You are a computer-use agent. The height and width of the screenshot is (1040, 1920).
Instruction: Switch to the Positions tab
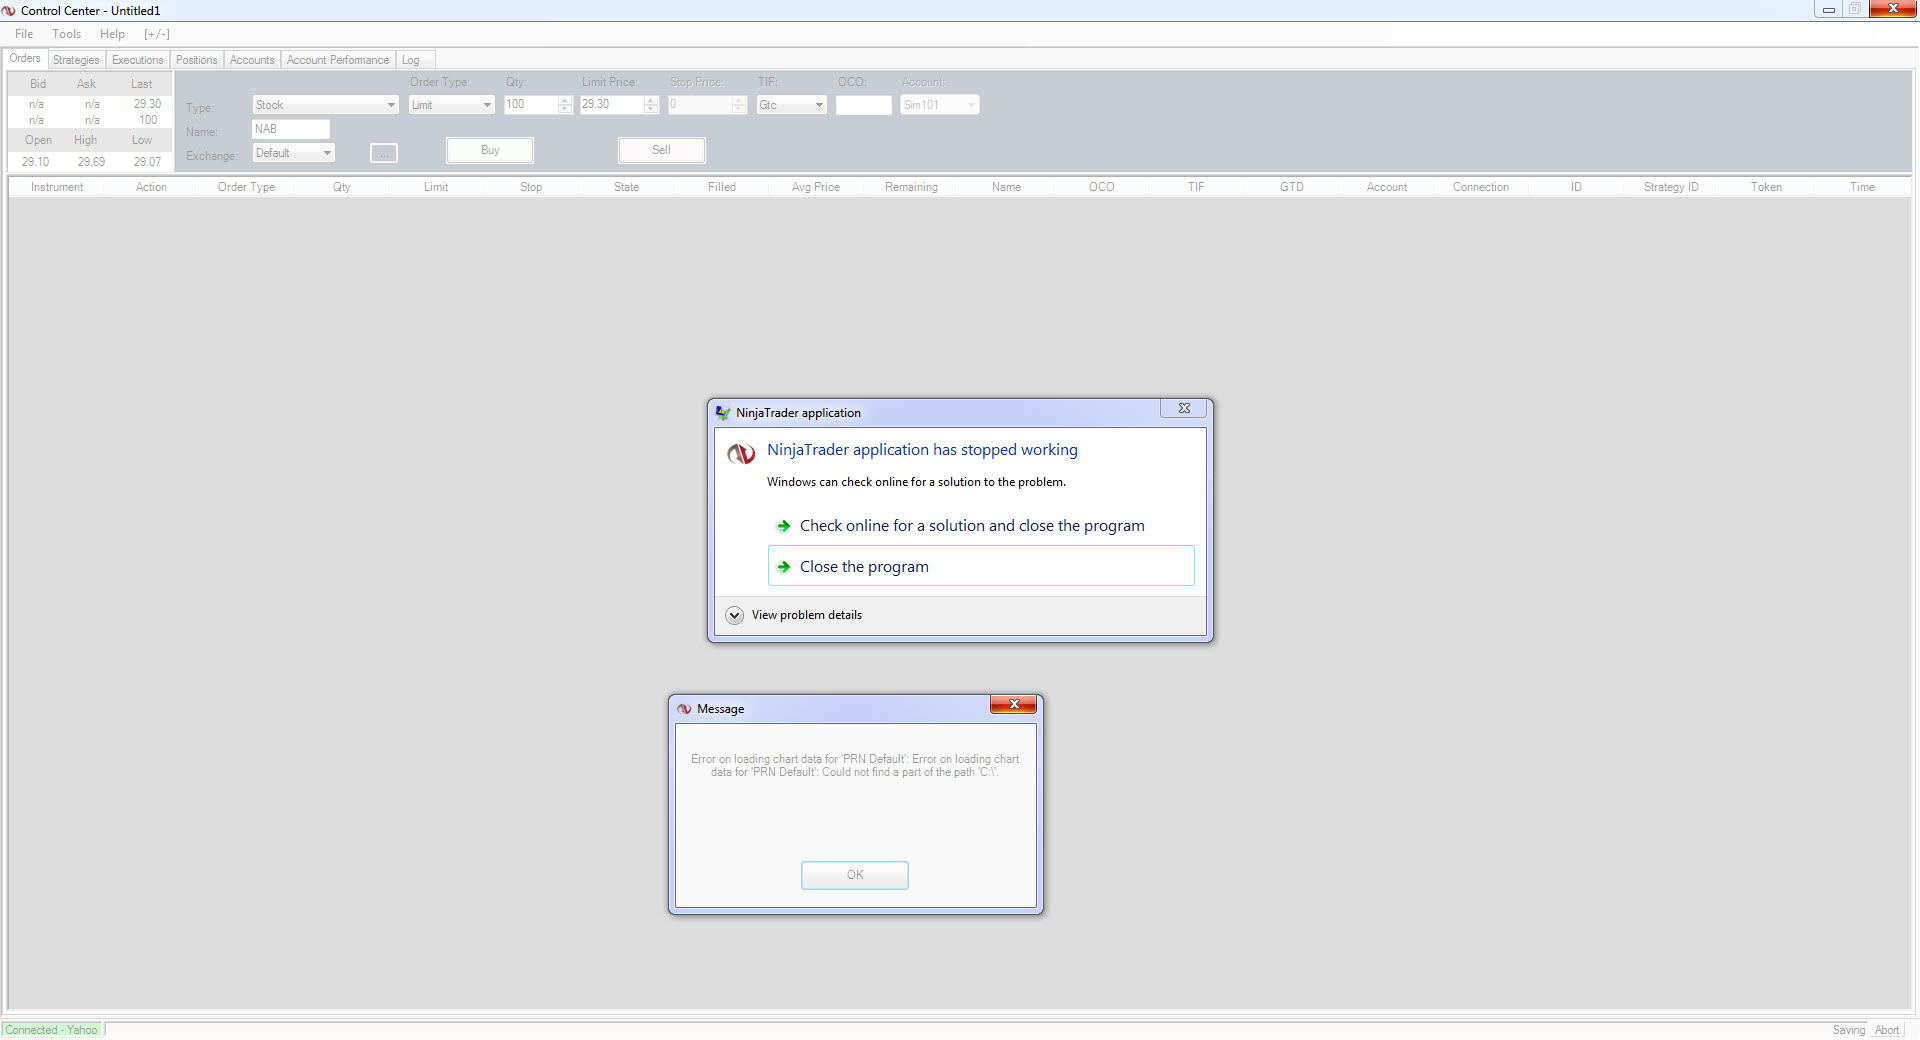pyautogui.click(x=196, y=60)
